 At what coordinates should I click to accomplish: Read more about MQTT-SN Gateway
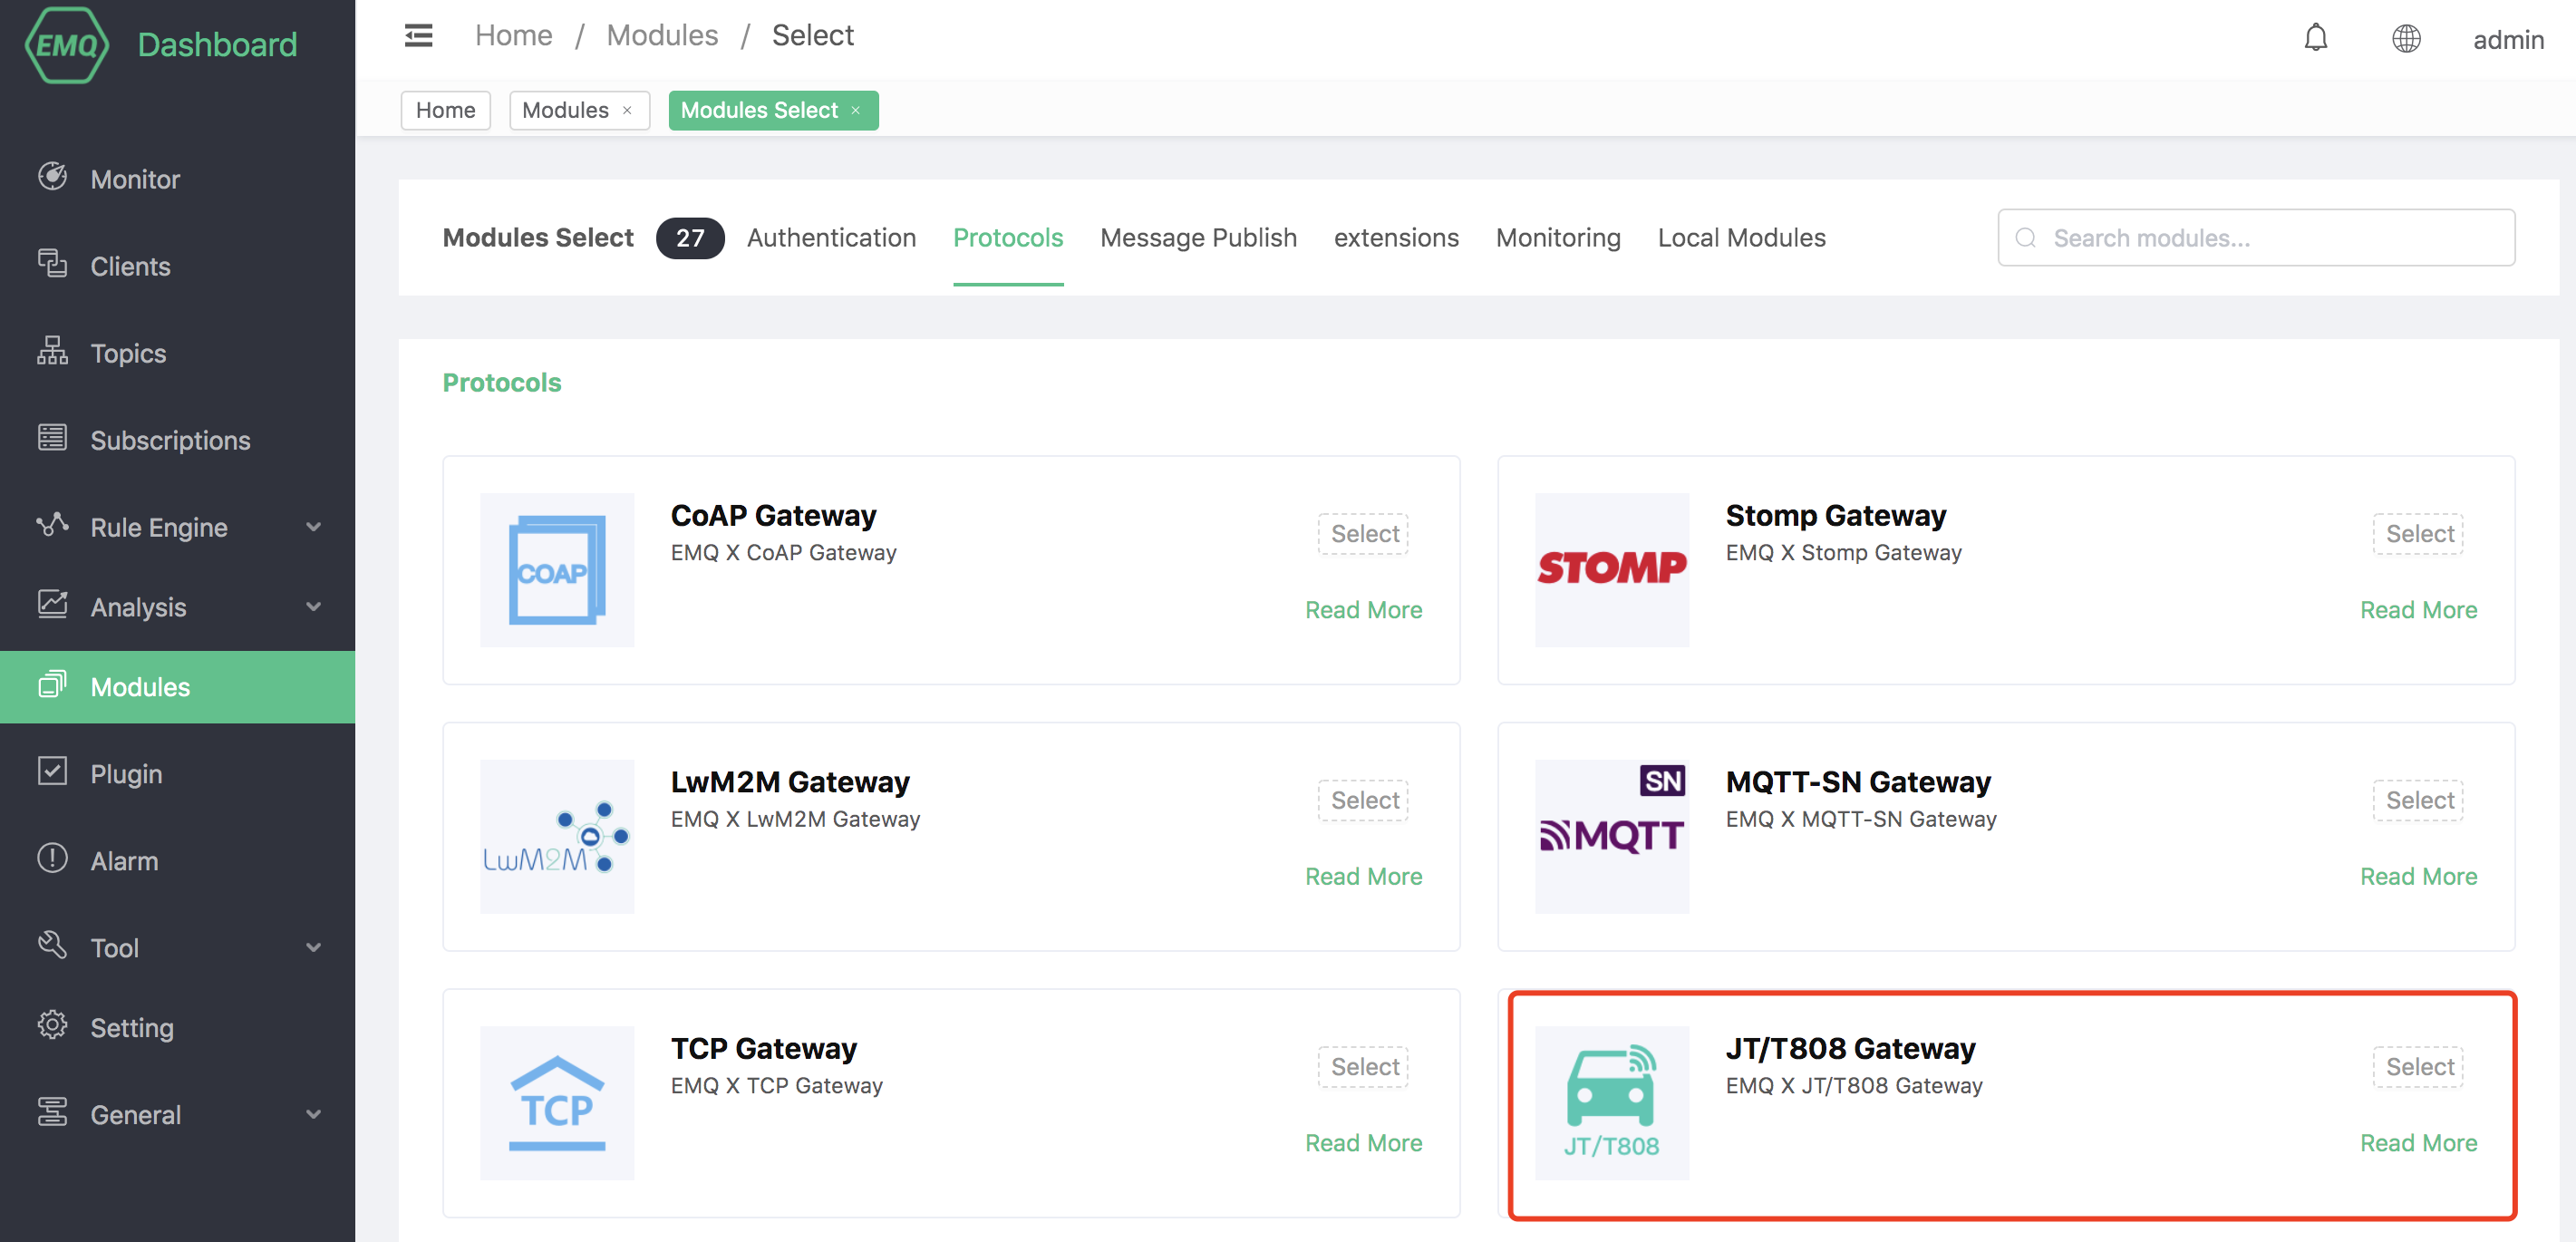coord(2418,877)
